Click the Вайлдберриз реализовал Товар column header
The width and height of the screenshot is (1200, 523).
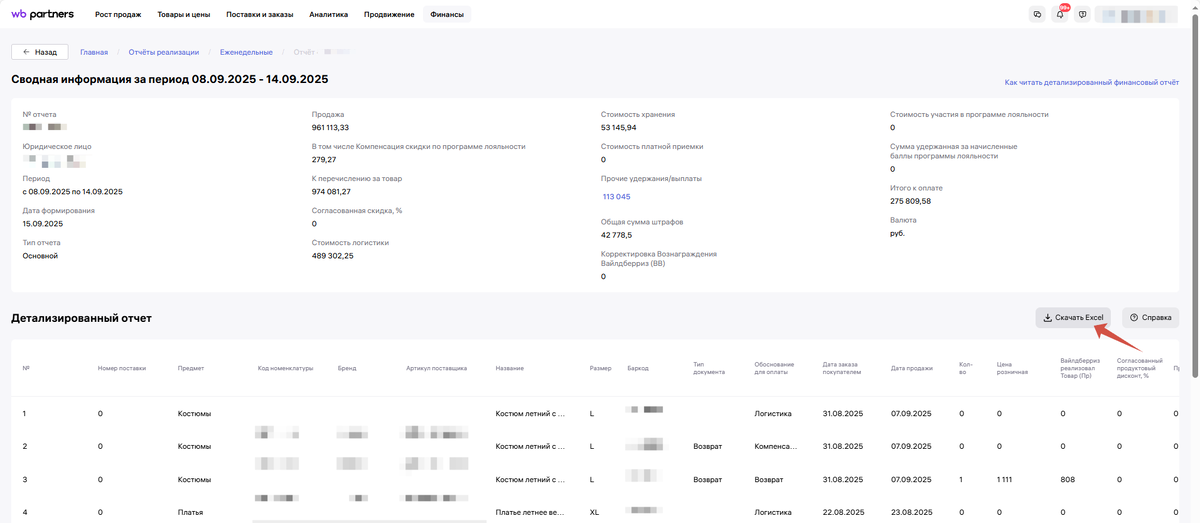coord(1082,369)
